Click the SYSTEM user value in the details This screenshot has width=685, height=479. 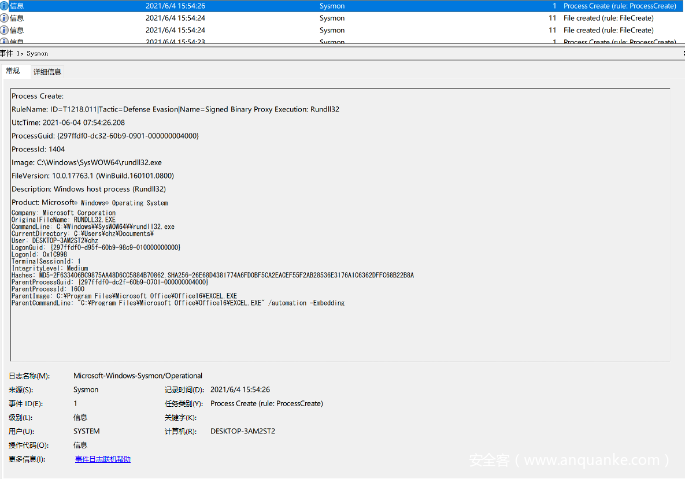pyautogui.click(x=87, y=431)
